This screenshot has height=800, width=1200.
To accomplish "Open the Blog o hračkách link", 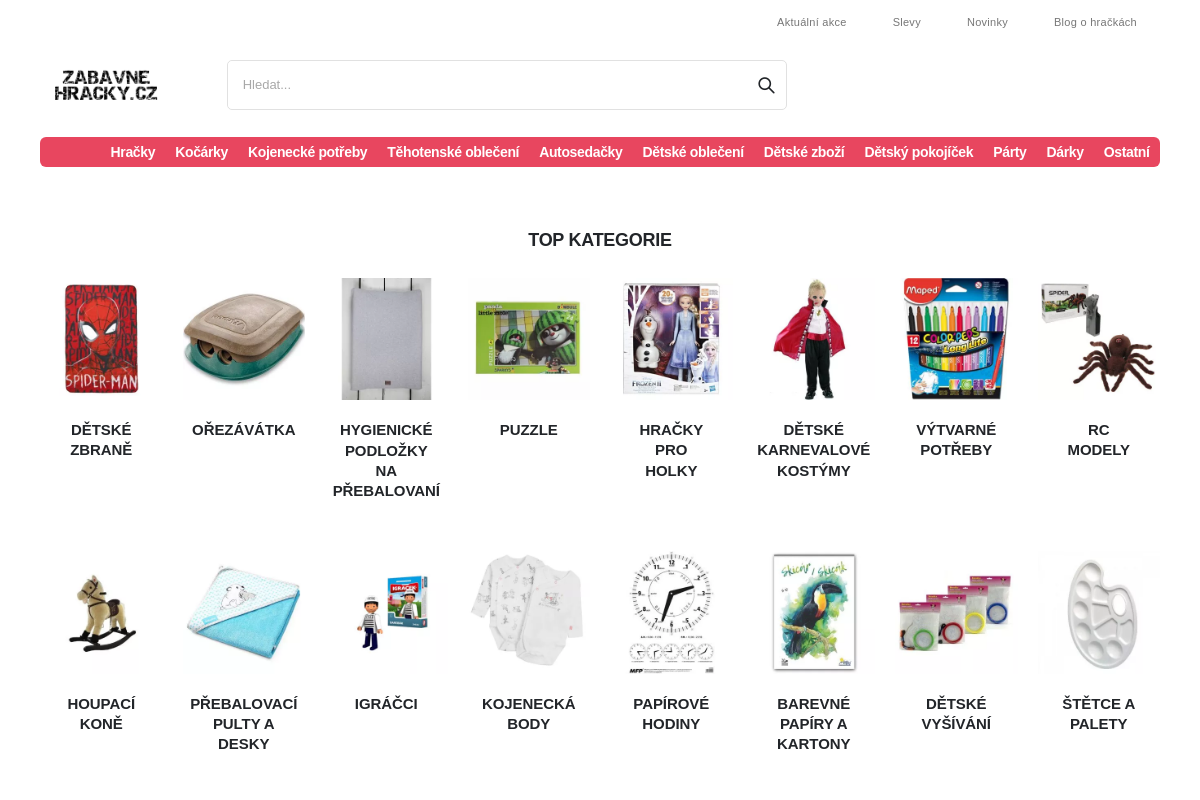I will click(1095, 22).
